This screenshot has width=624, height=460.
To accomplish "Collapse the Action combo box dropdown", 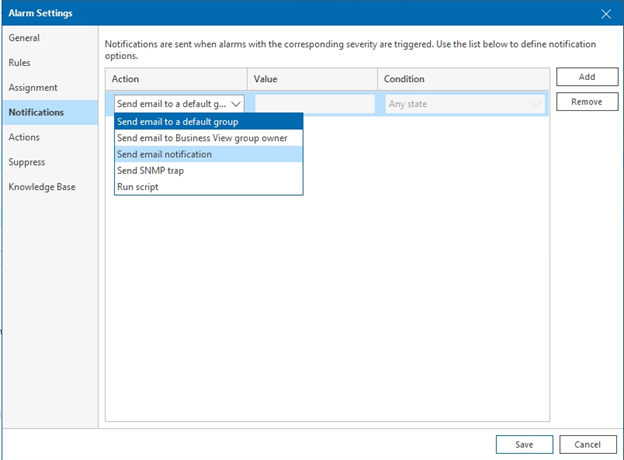I will [x=236, y=104].
